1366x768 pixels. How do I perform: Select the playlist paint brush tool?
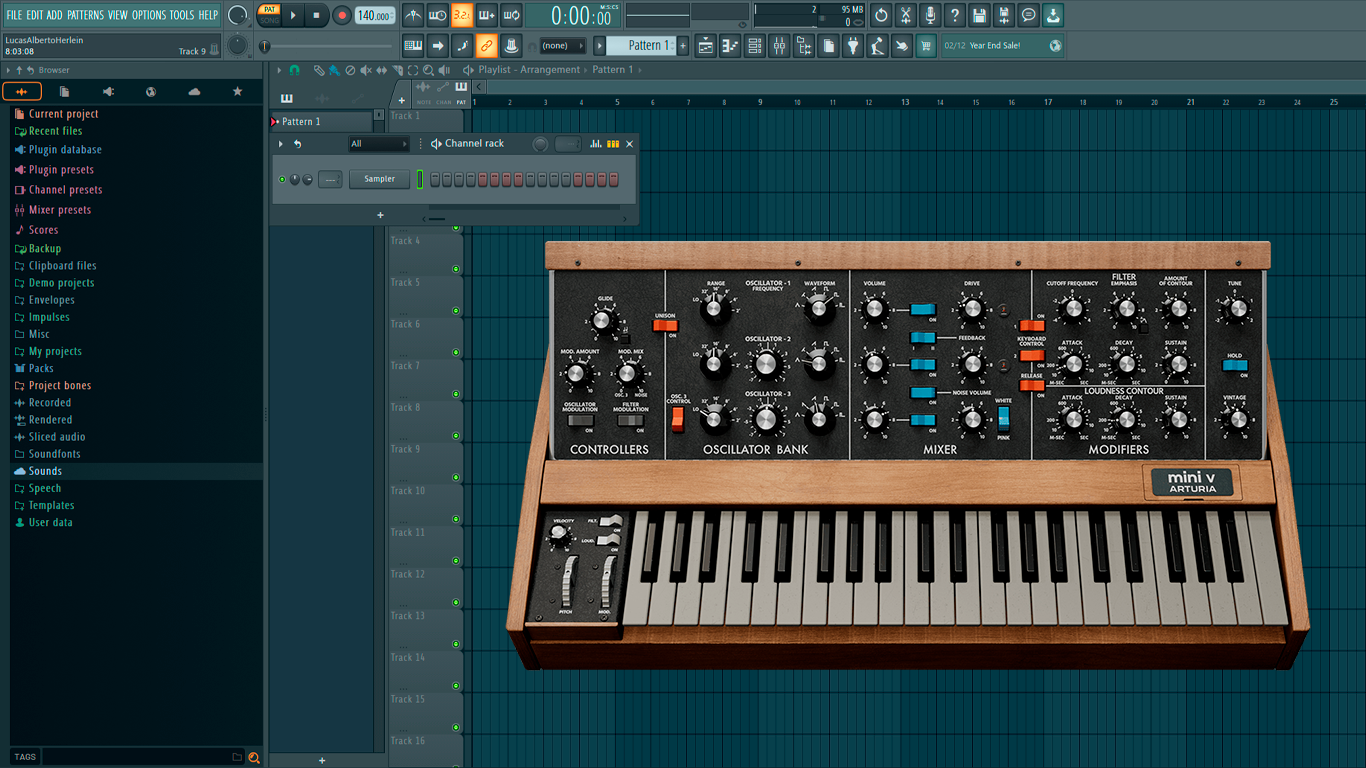click(334, 70)
